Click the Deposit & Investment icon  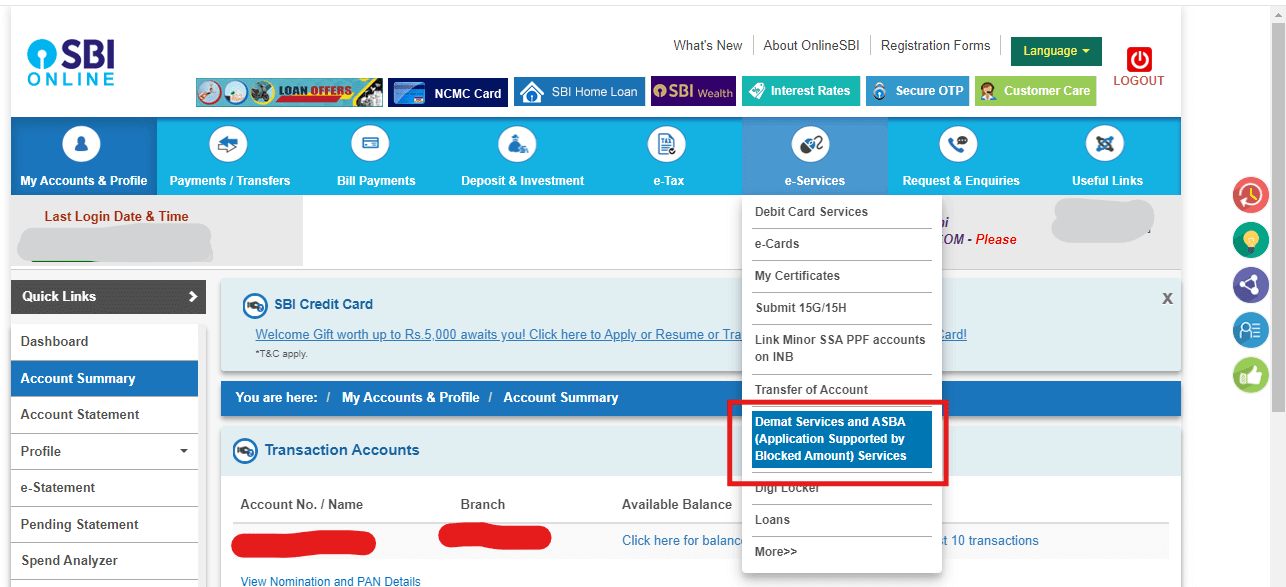517,143
